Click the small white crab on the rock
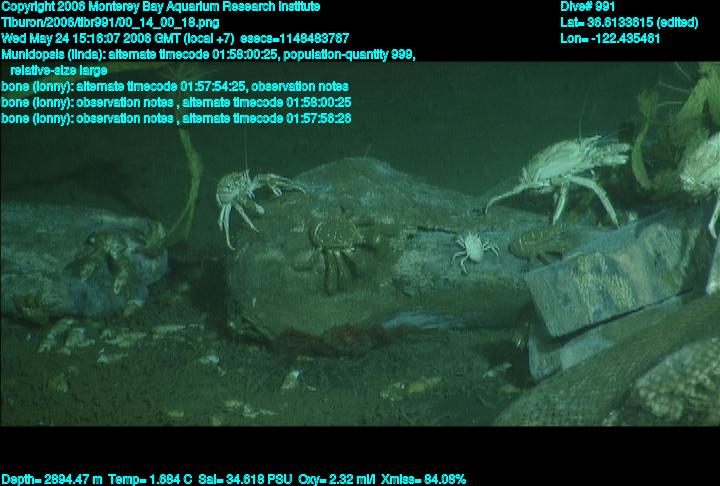 [x=474, y=249]
